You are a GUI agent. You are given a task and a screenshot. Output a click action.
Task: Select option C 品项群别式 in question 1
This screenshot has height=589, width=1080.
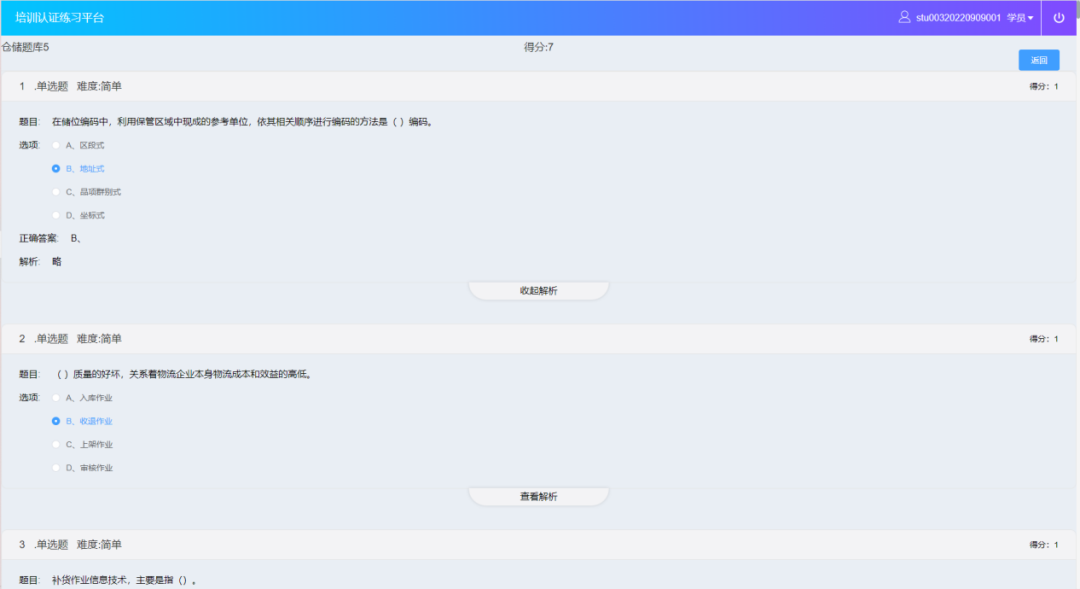point(56,190)
